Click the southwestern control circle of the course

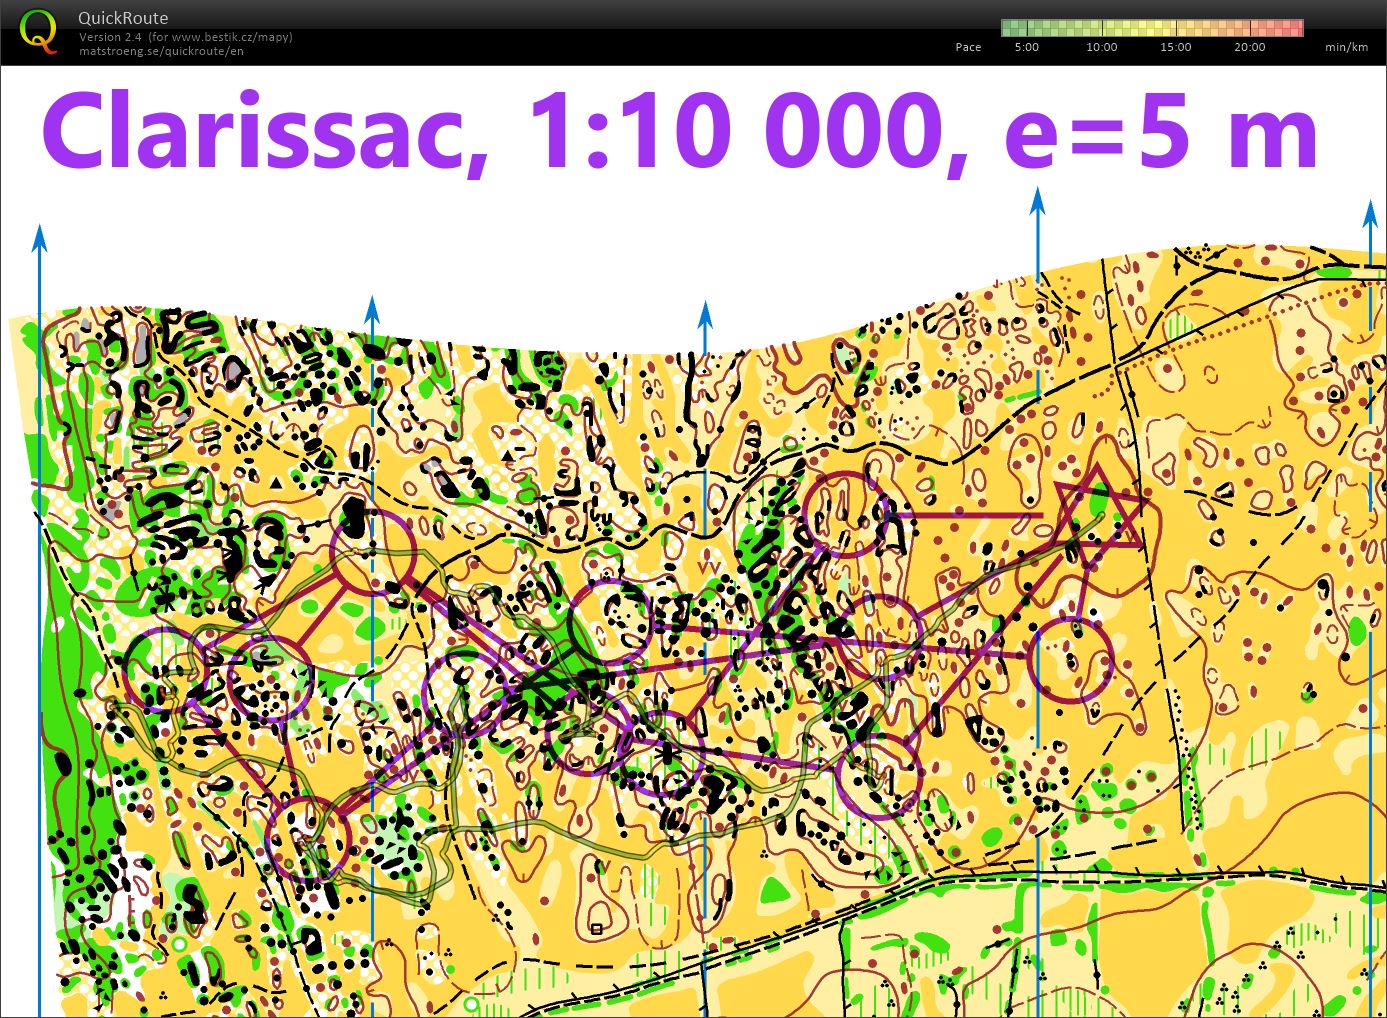coord(306,840)
